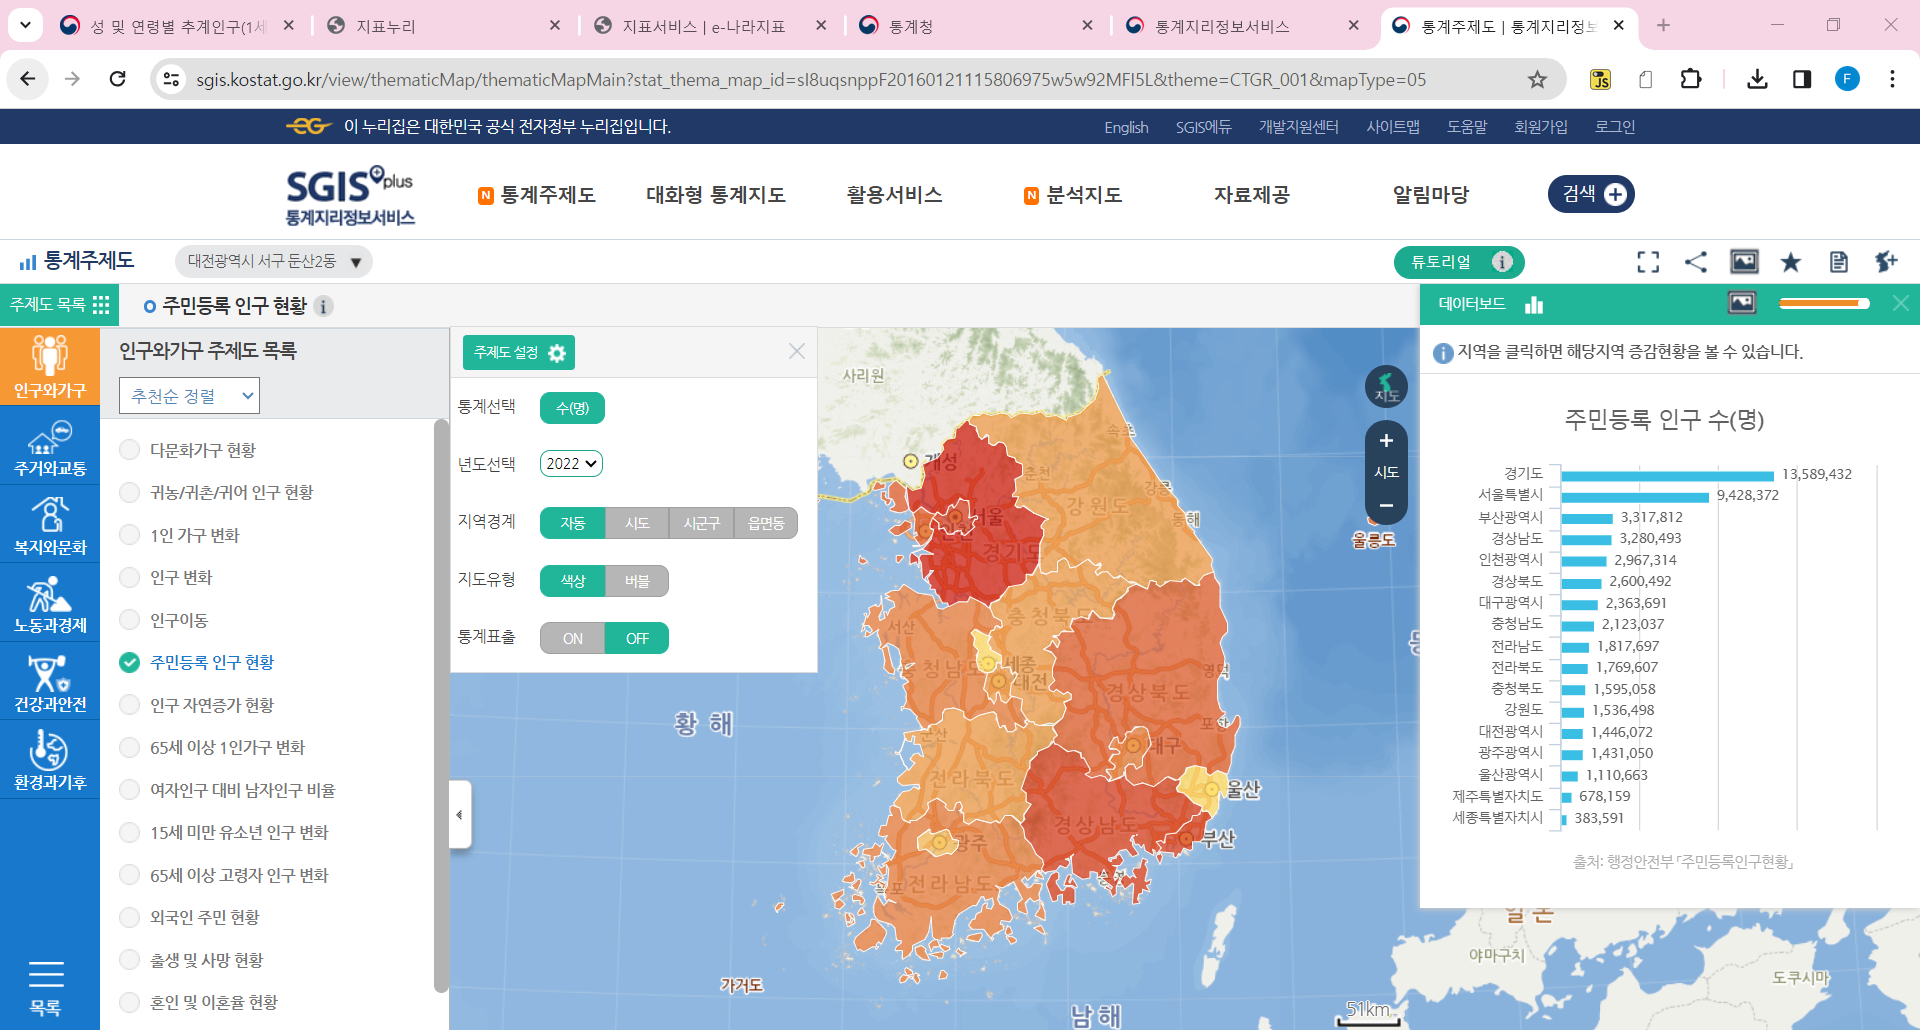Open the tab search chevron in Chrome

pos(25,24)
